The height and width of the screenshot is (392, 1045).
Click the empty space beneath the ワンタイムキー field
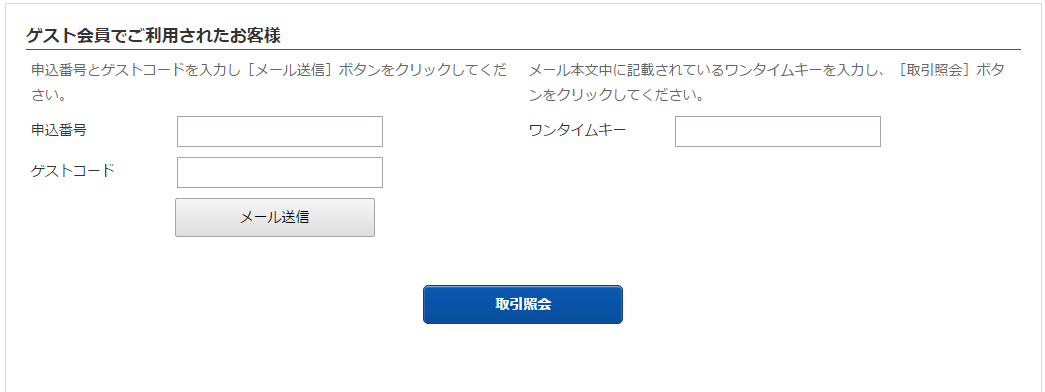click(x=778, y=200)
